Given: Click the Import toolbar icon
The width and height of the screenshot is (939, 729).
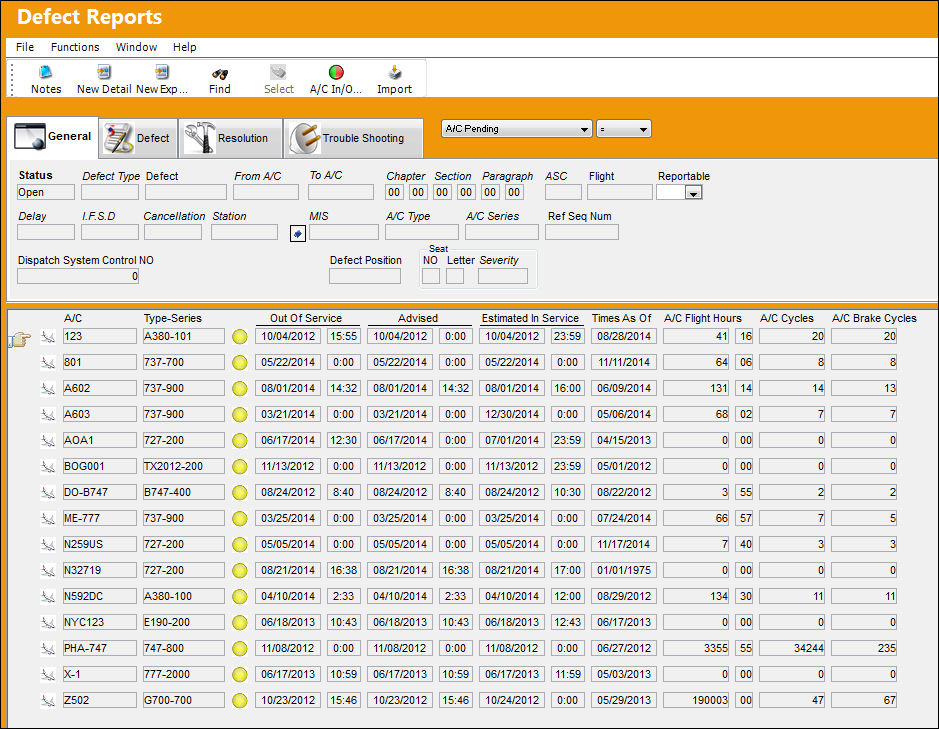Looking at the screenshot, I should (395, 72).
